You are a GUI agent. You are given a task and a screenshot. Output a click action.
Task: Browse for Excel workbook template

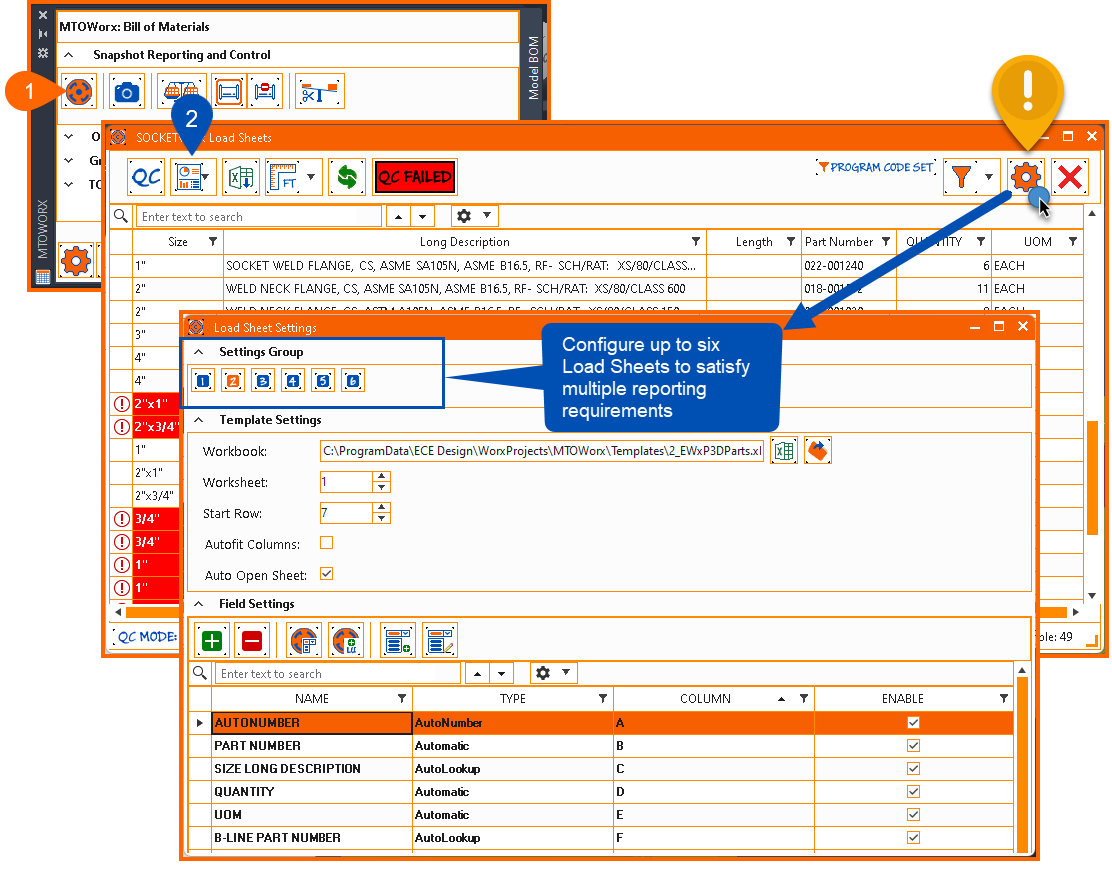(x=784, y=450)
